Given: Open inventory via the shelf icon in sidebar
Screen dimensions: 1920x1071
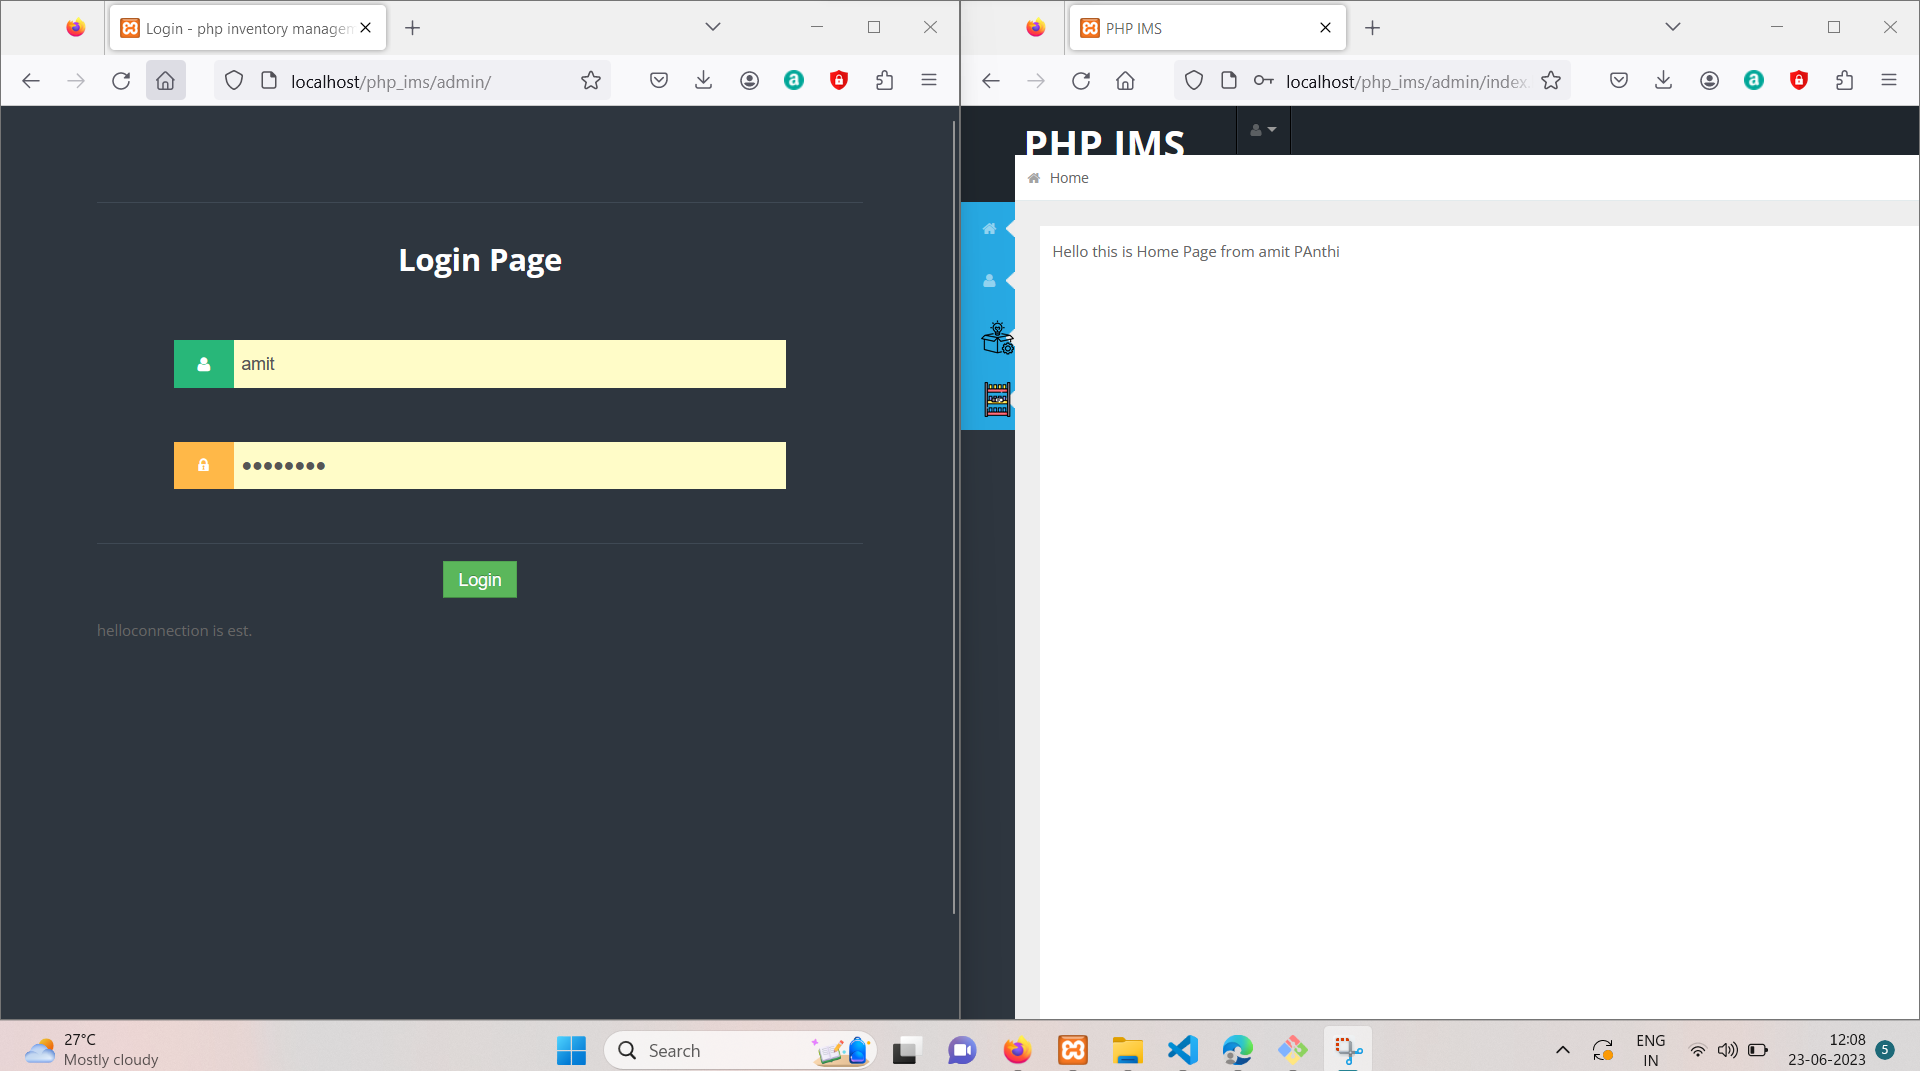Looking at the screenshot, I should (x=996, y=399).
